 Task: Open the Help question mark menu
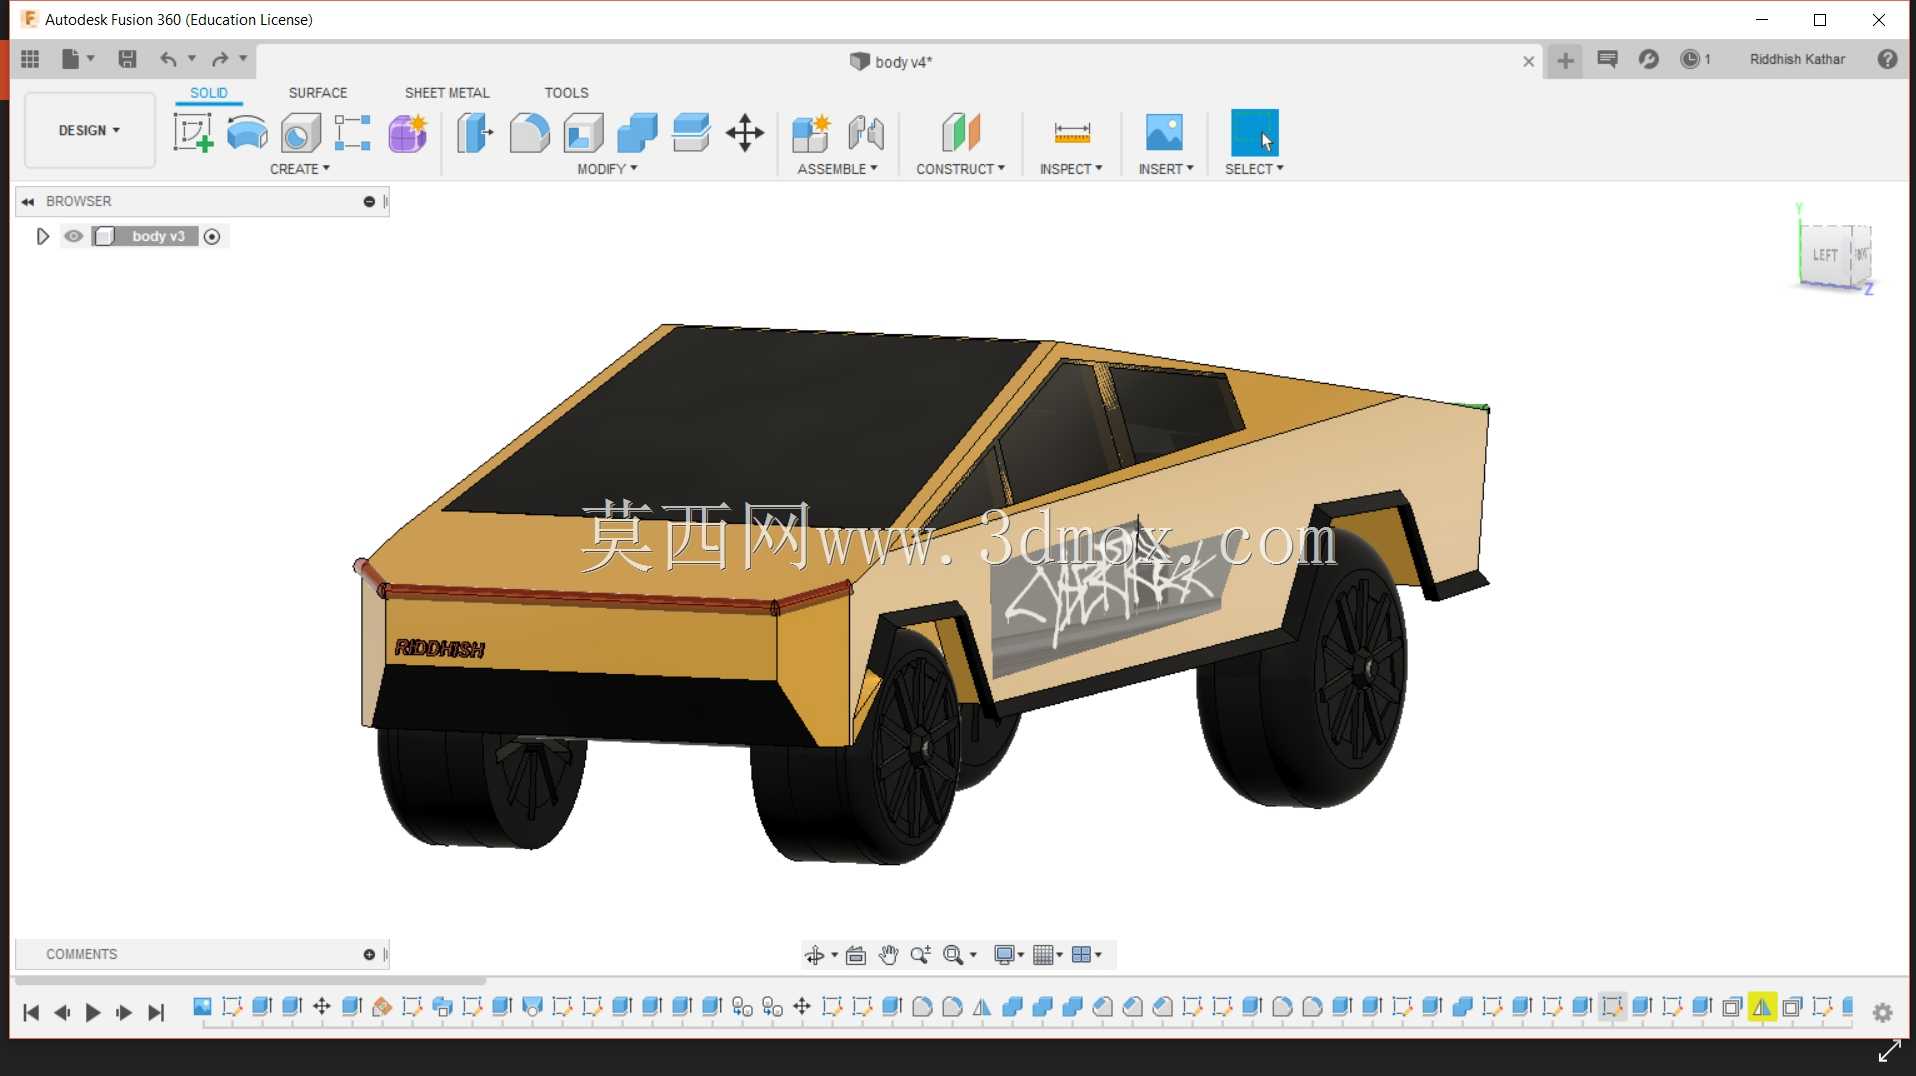1887,59
